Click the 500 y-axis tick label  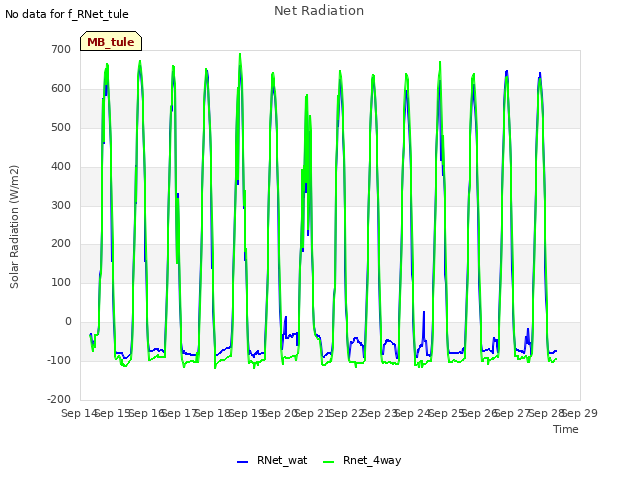coord(61,127)
